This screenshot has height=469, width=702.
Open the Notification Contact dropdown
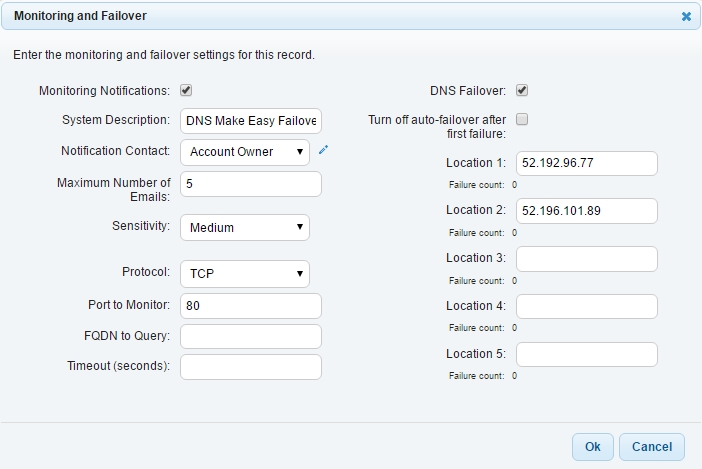245,152
